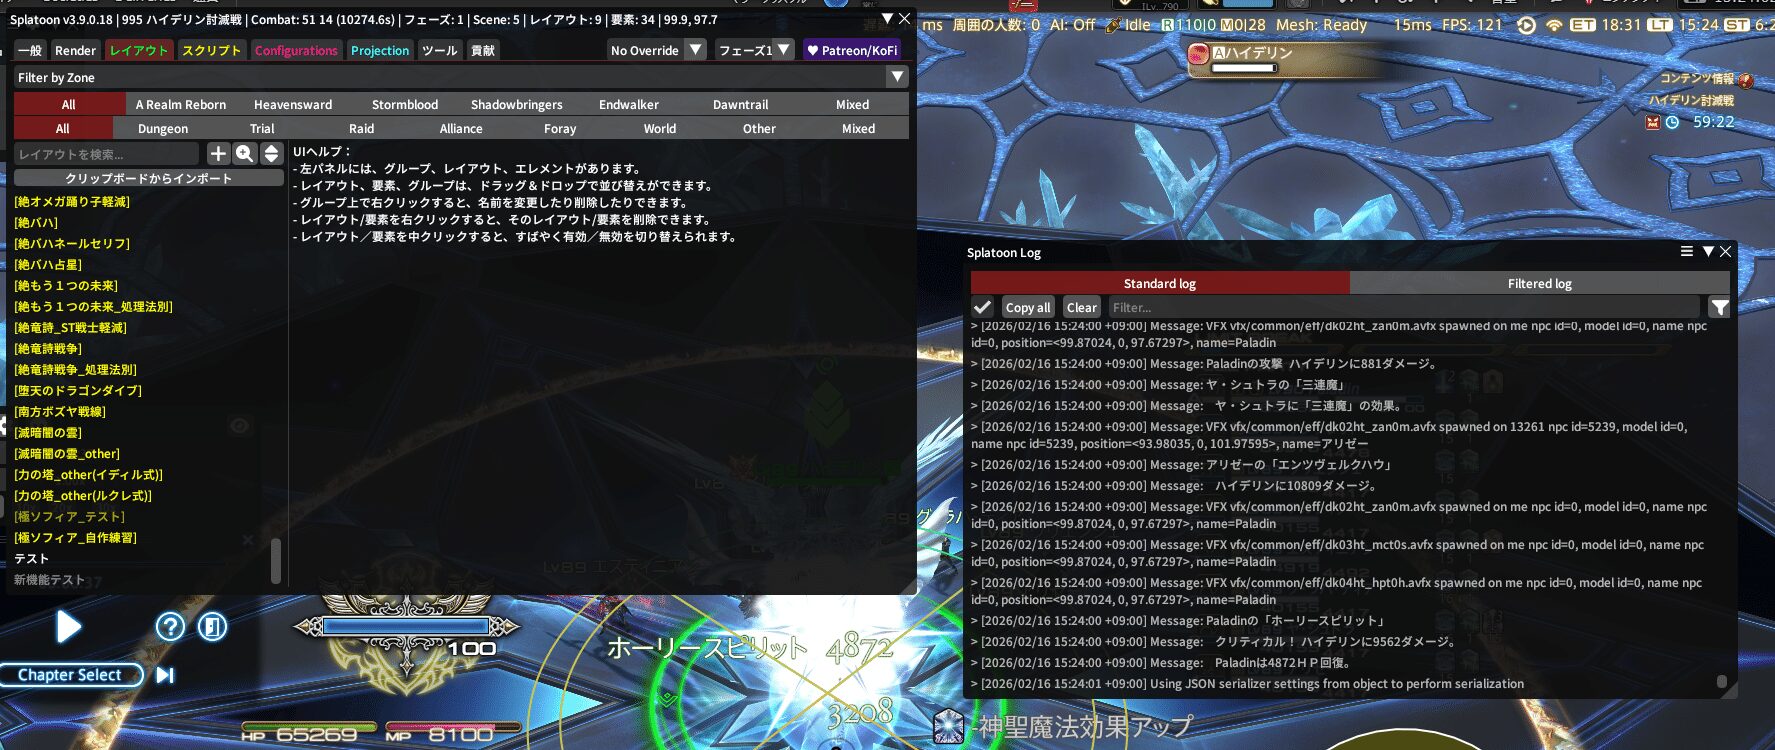
Task: Select the Raid content type filter
Action: point(361,129)
